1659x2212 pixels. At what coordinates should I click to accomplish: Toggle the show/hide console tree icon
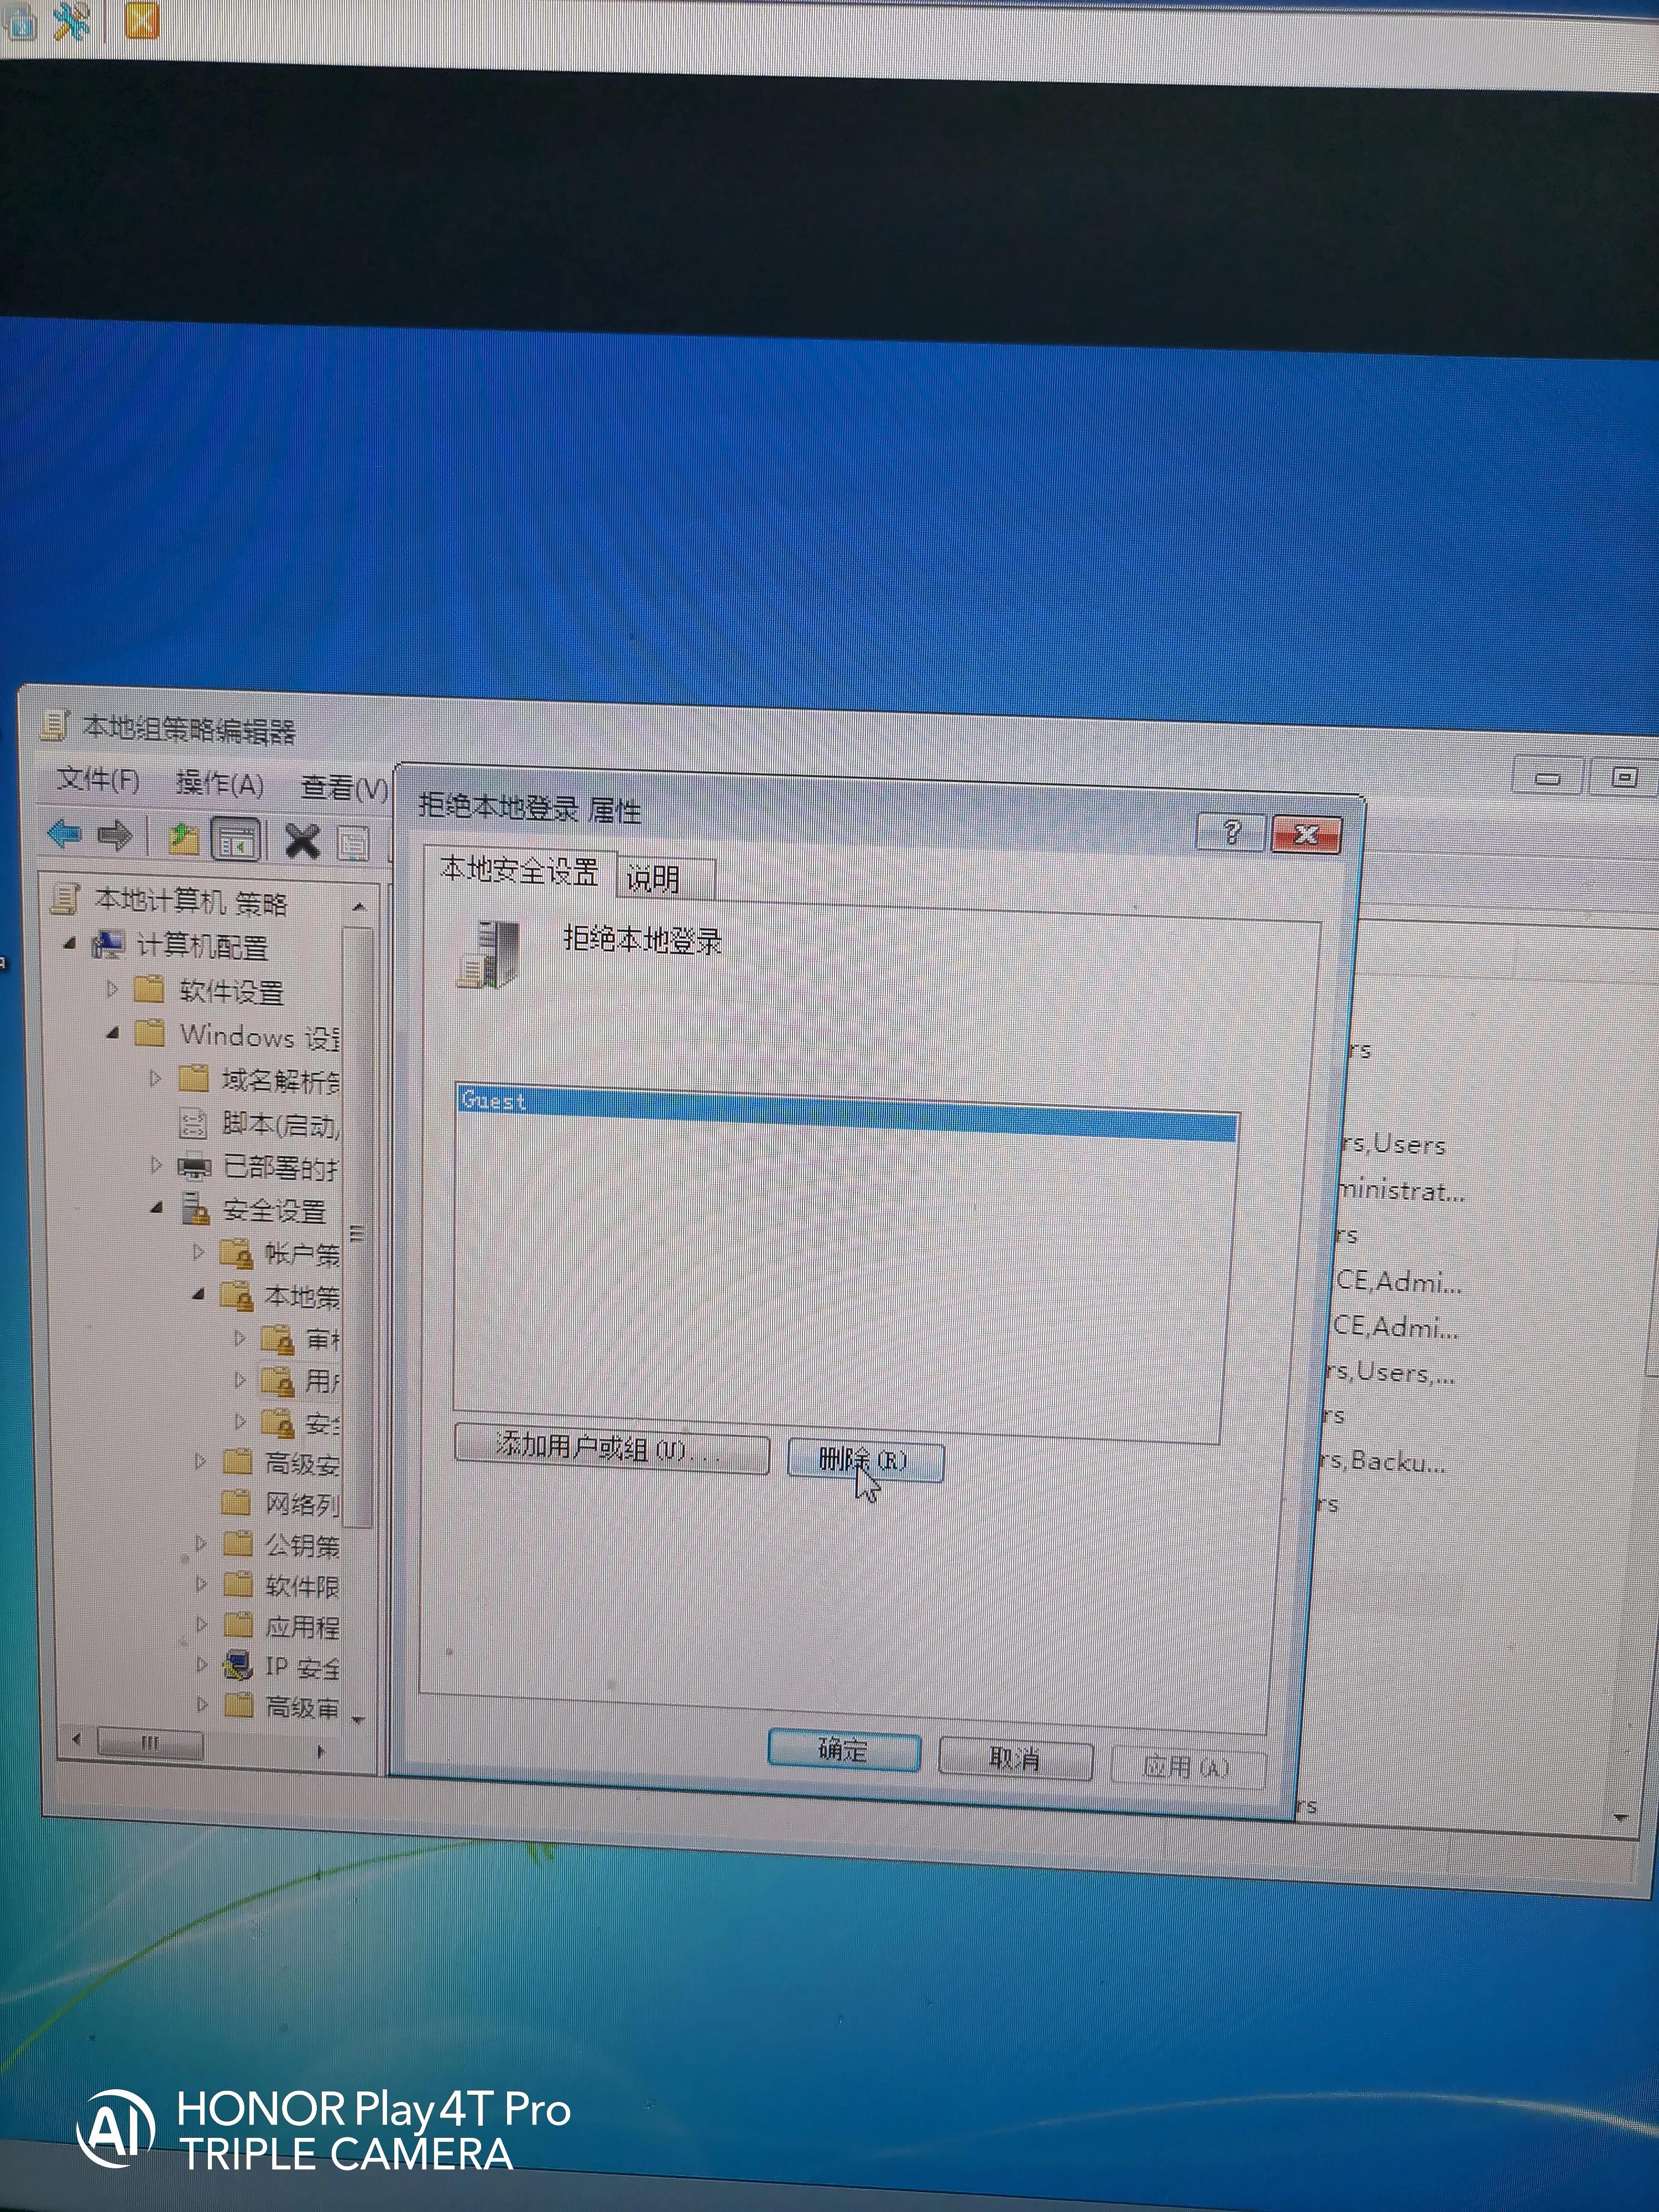[x=237, y=840]
